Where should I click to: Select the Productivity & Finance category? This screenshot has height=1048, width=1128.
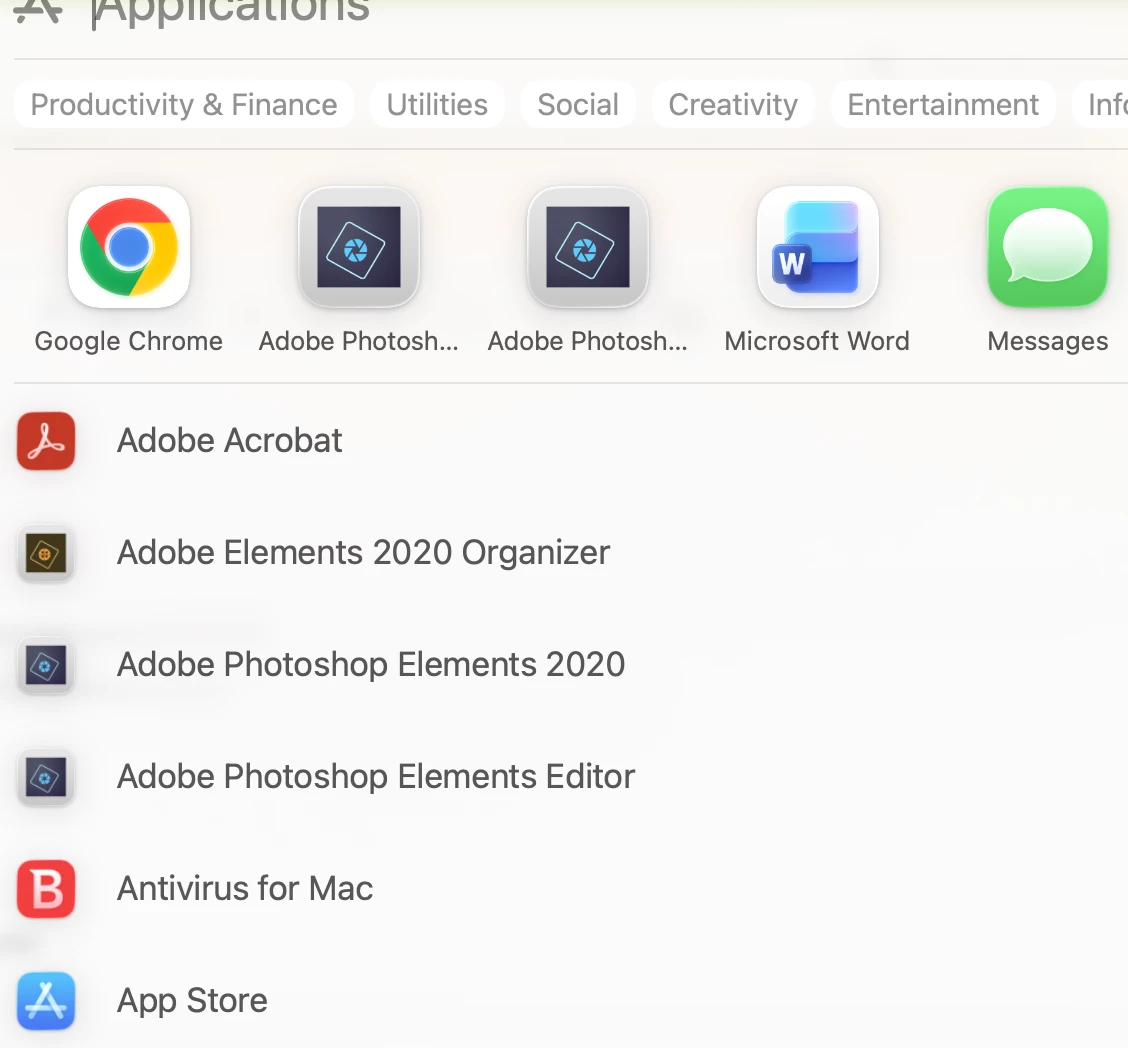coord(183,104)
